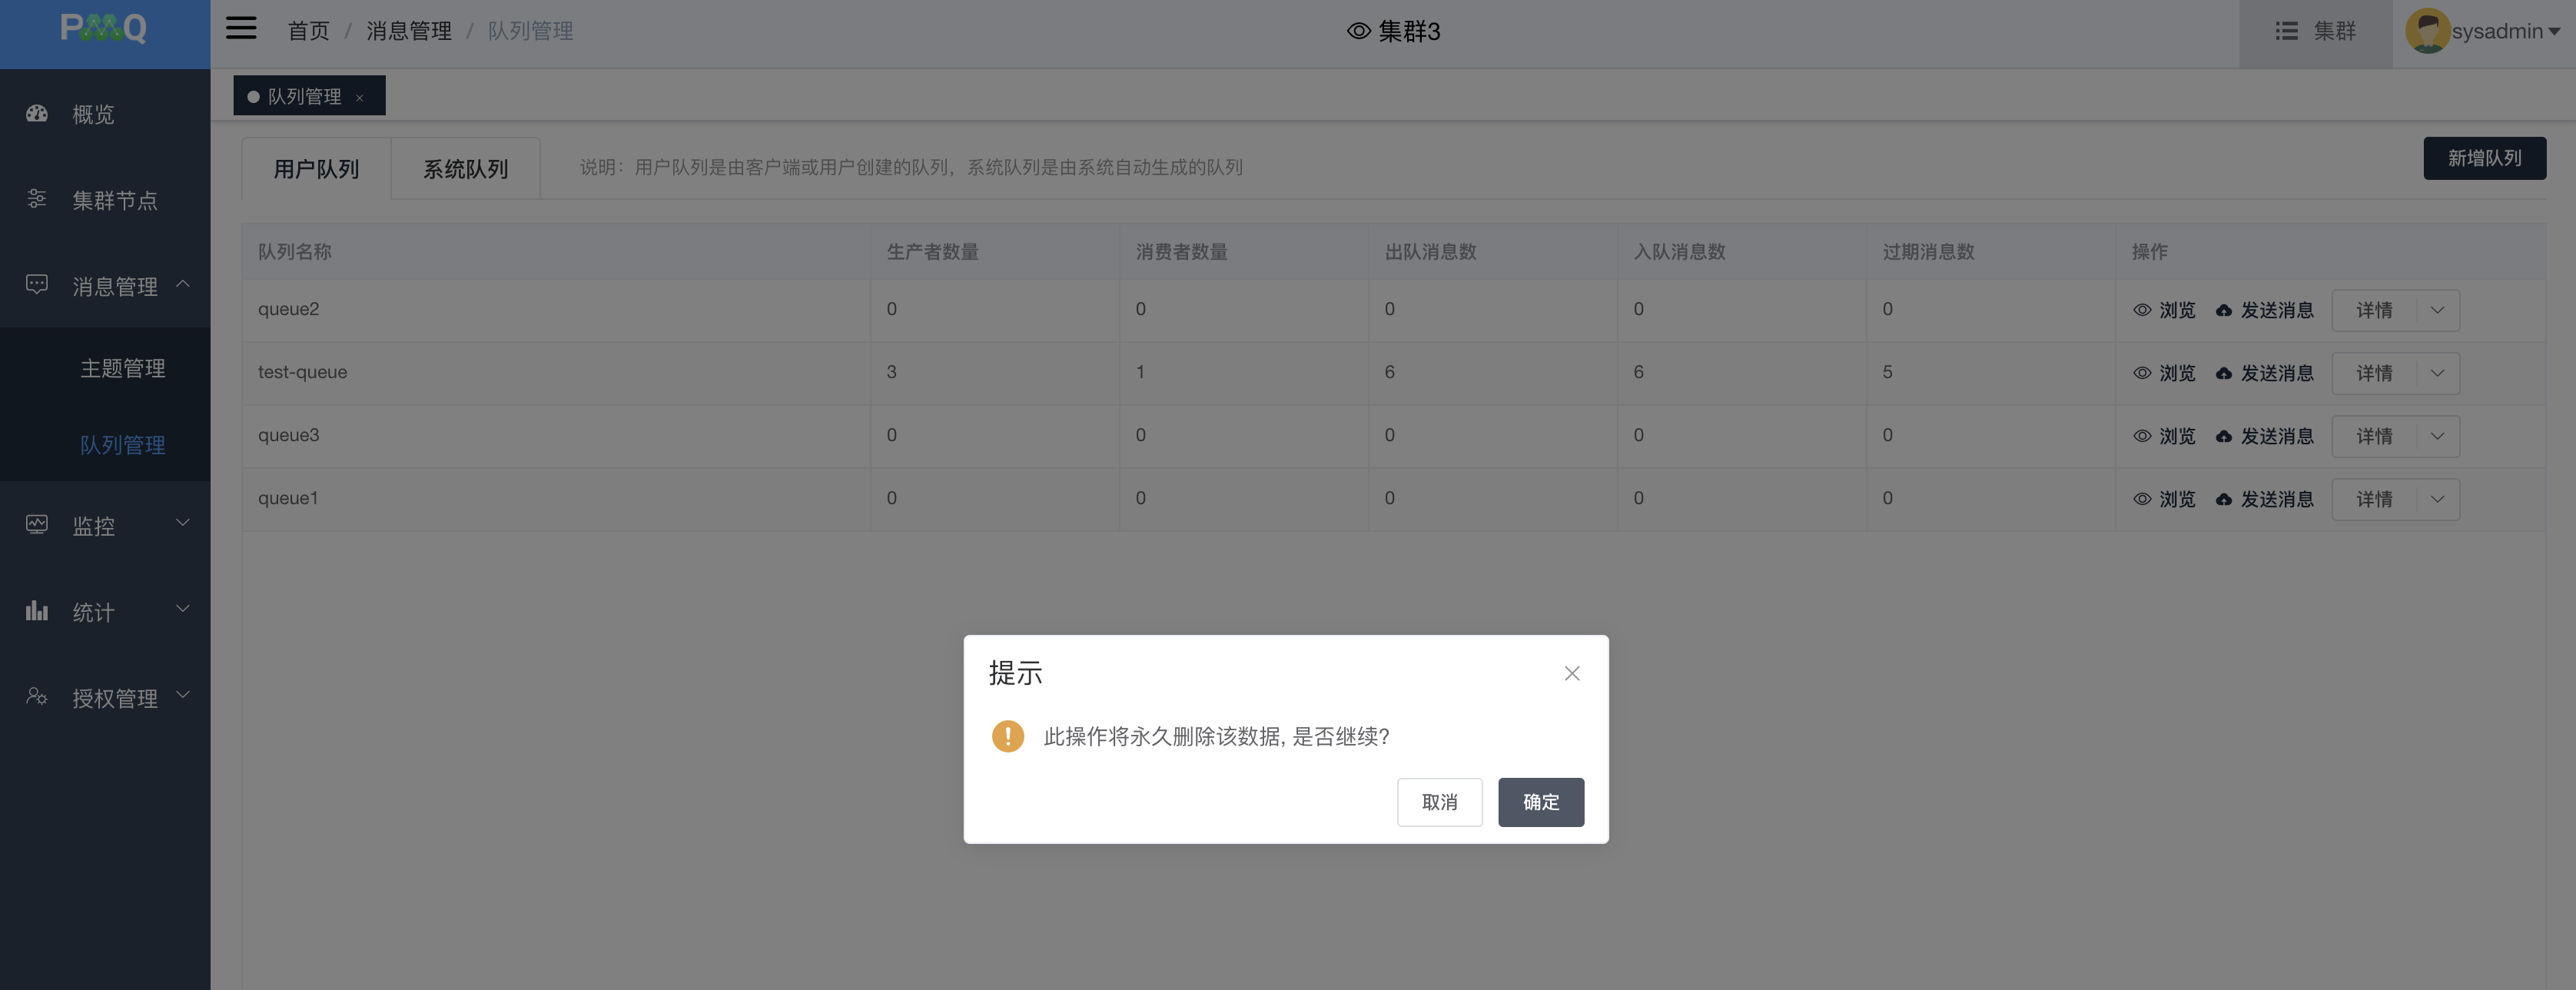Click the 确定 confirm button
Viewport: 2576px width, 990px height.
point(1540,802)
